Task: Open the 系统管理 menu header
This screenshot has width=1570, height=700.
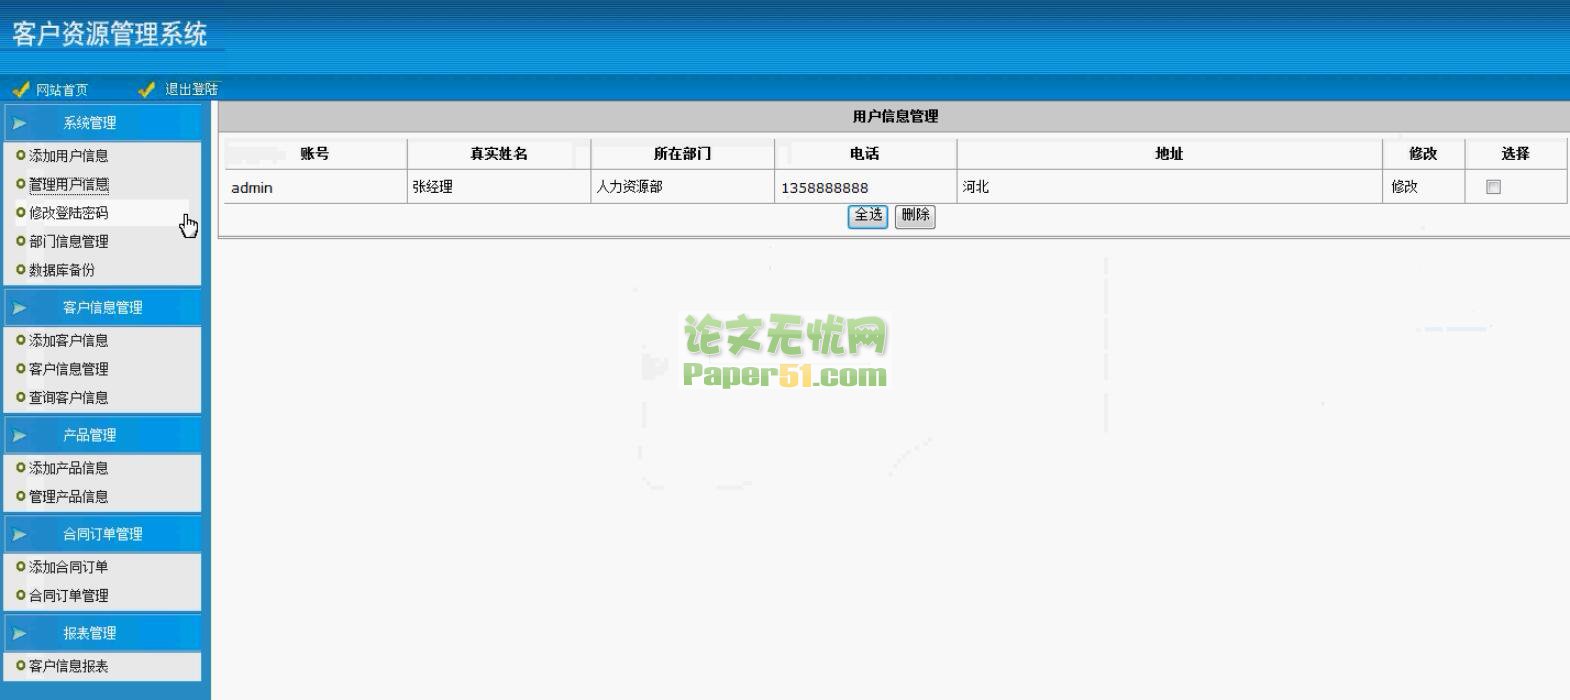Action: click(x=103, y=123)
